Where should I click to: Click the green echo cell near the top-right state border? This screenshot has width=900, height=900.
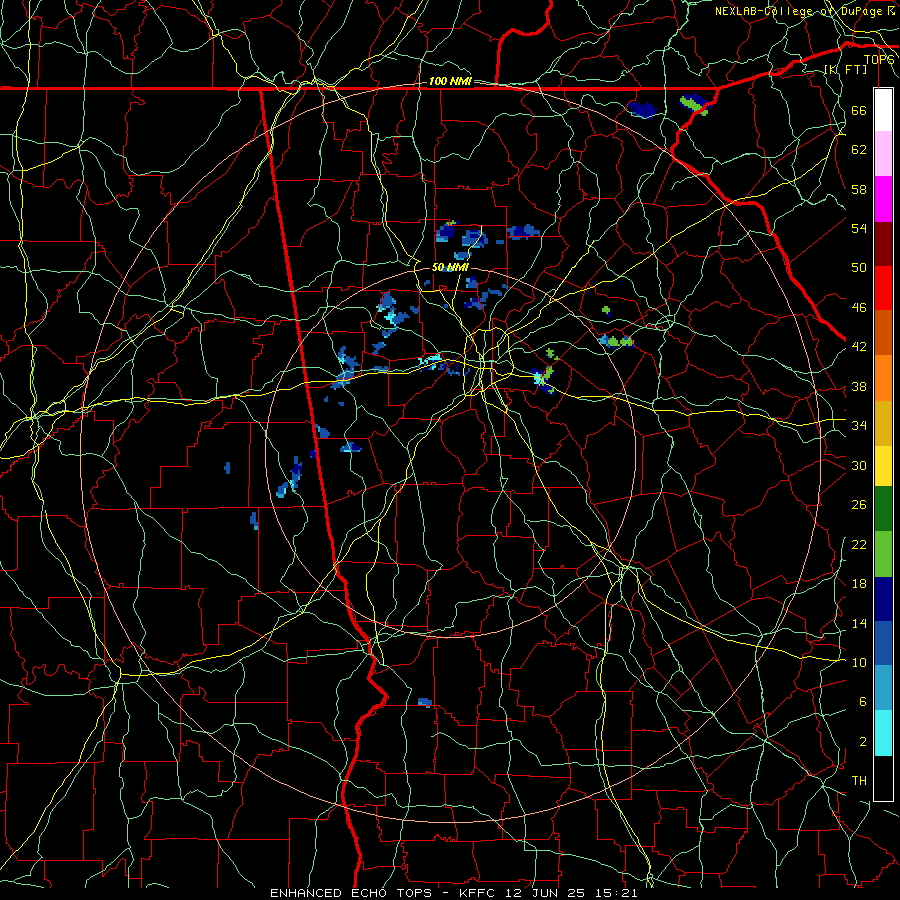click(x=696, y=104)
